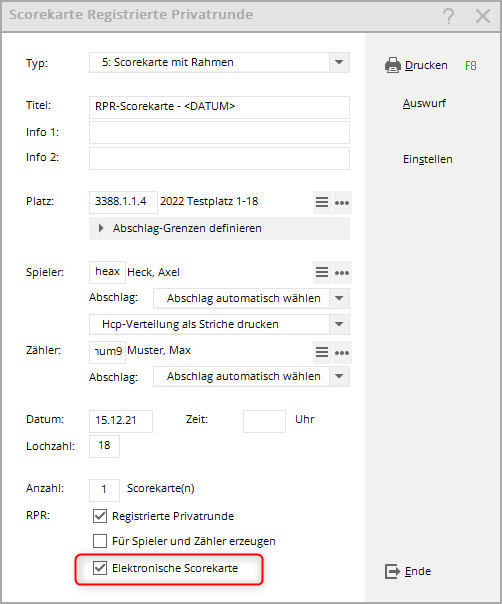Open the help question mark in title bar

(x=448, y=16)
